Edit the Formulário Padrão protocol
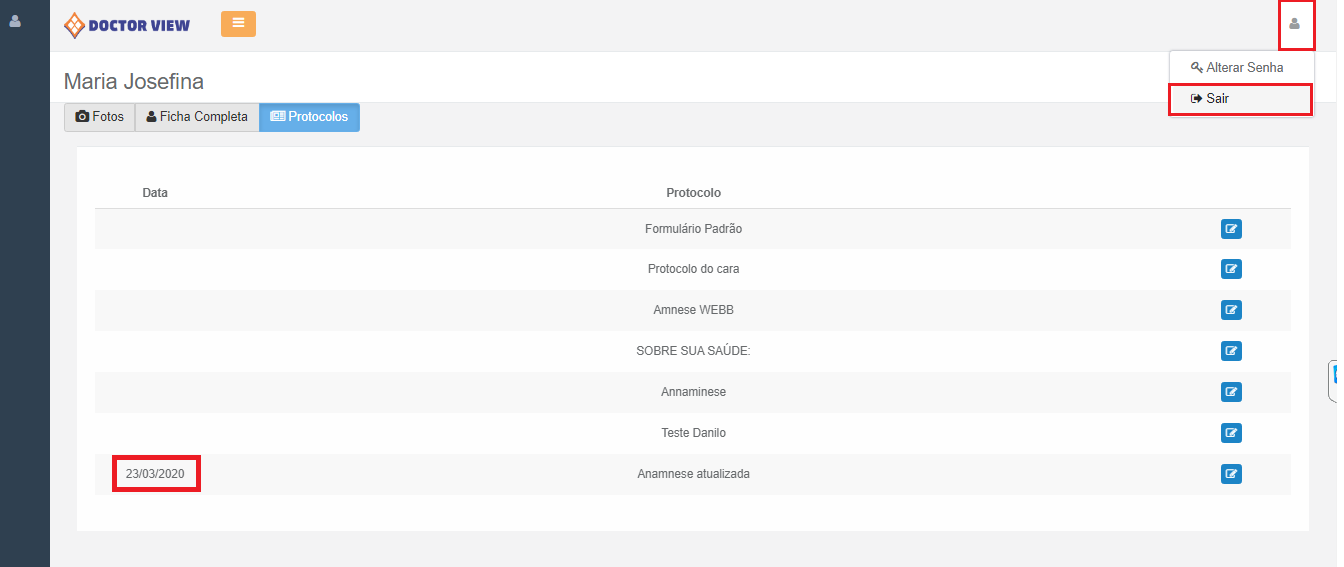1344x567 pixels. click(1231, 229)
